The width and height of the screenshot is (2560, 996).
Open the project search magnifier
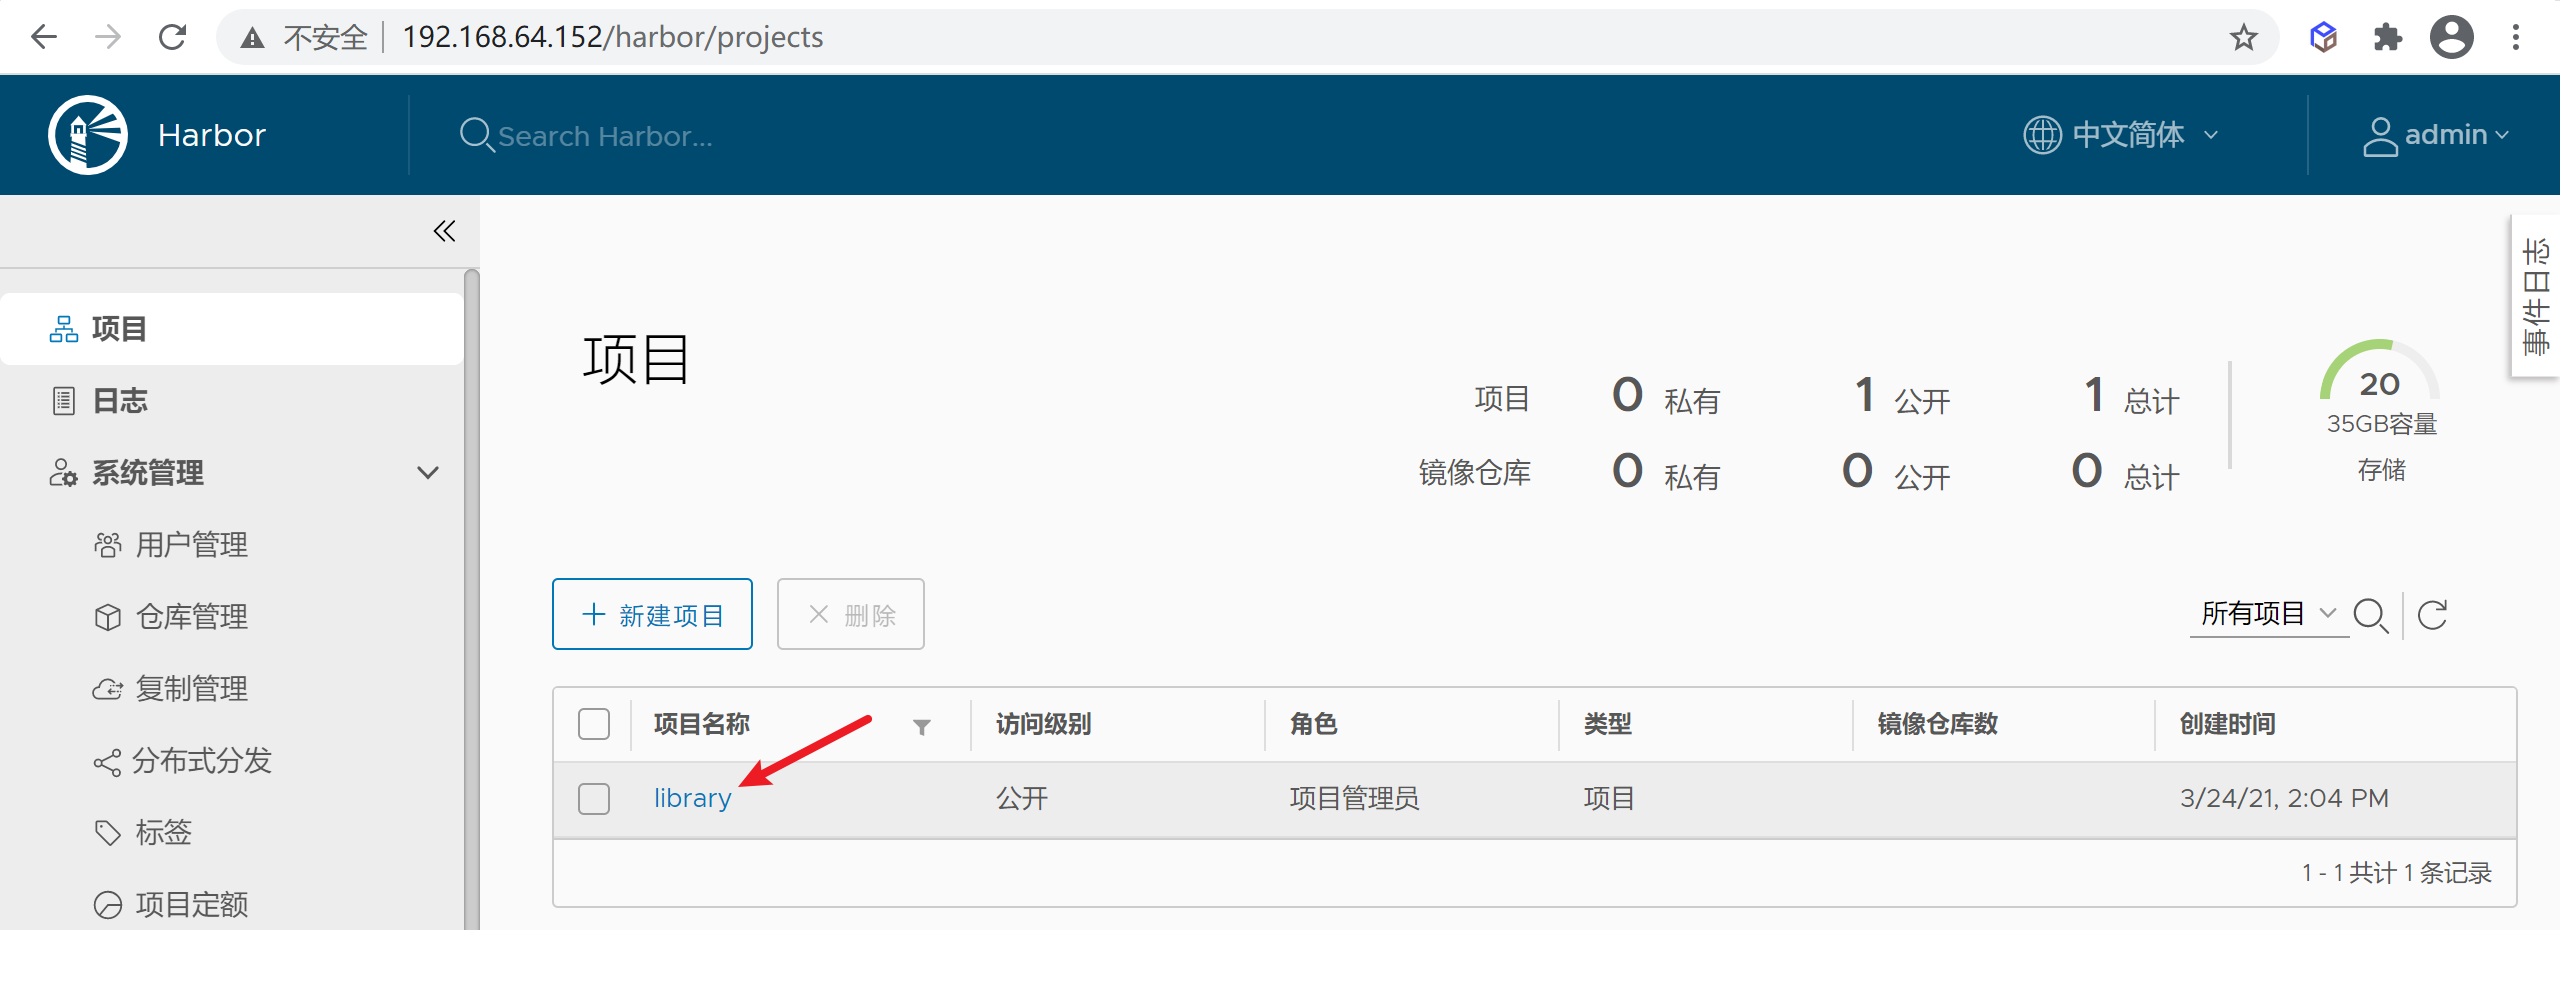point(2372,615)
